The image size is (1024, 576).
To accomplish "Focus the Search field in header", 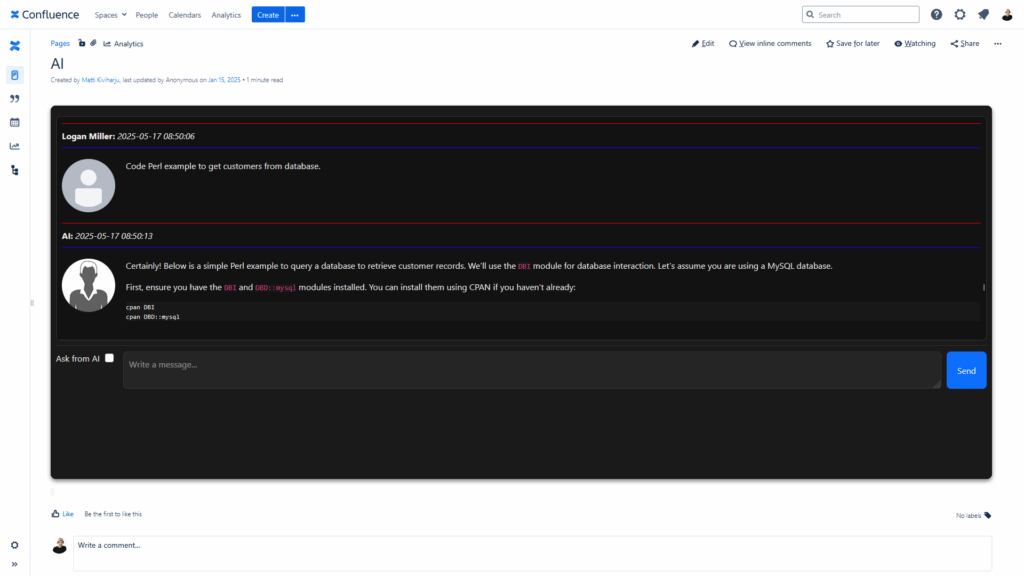I will (860, 14).
